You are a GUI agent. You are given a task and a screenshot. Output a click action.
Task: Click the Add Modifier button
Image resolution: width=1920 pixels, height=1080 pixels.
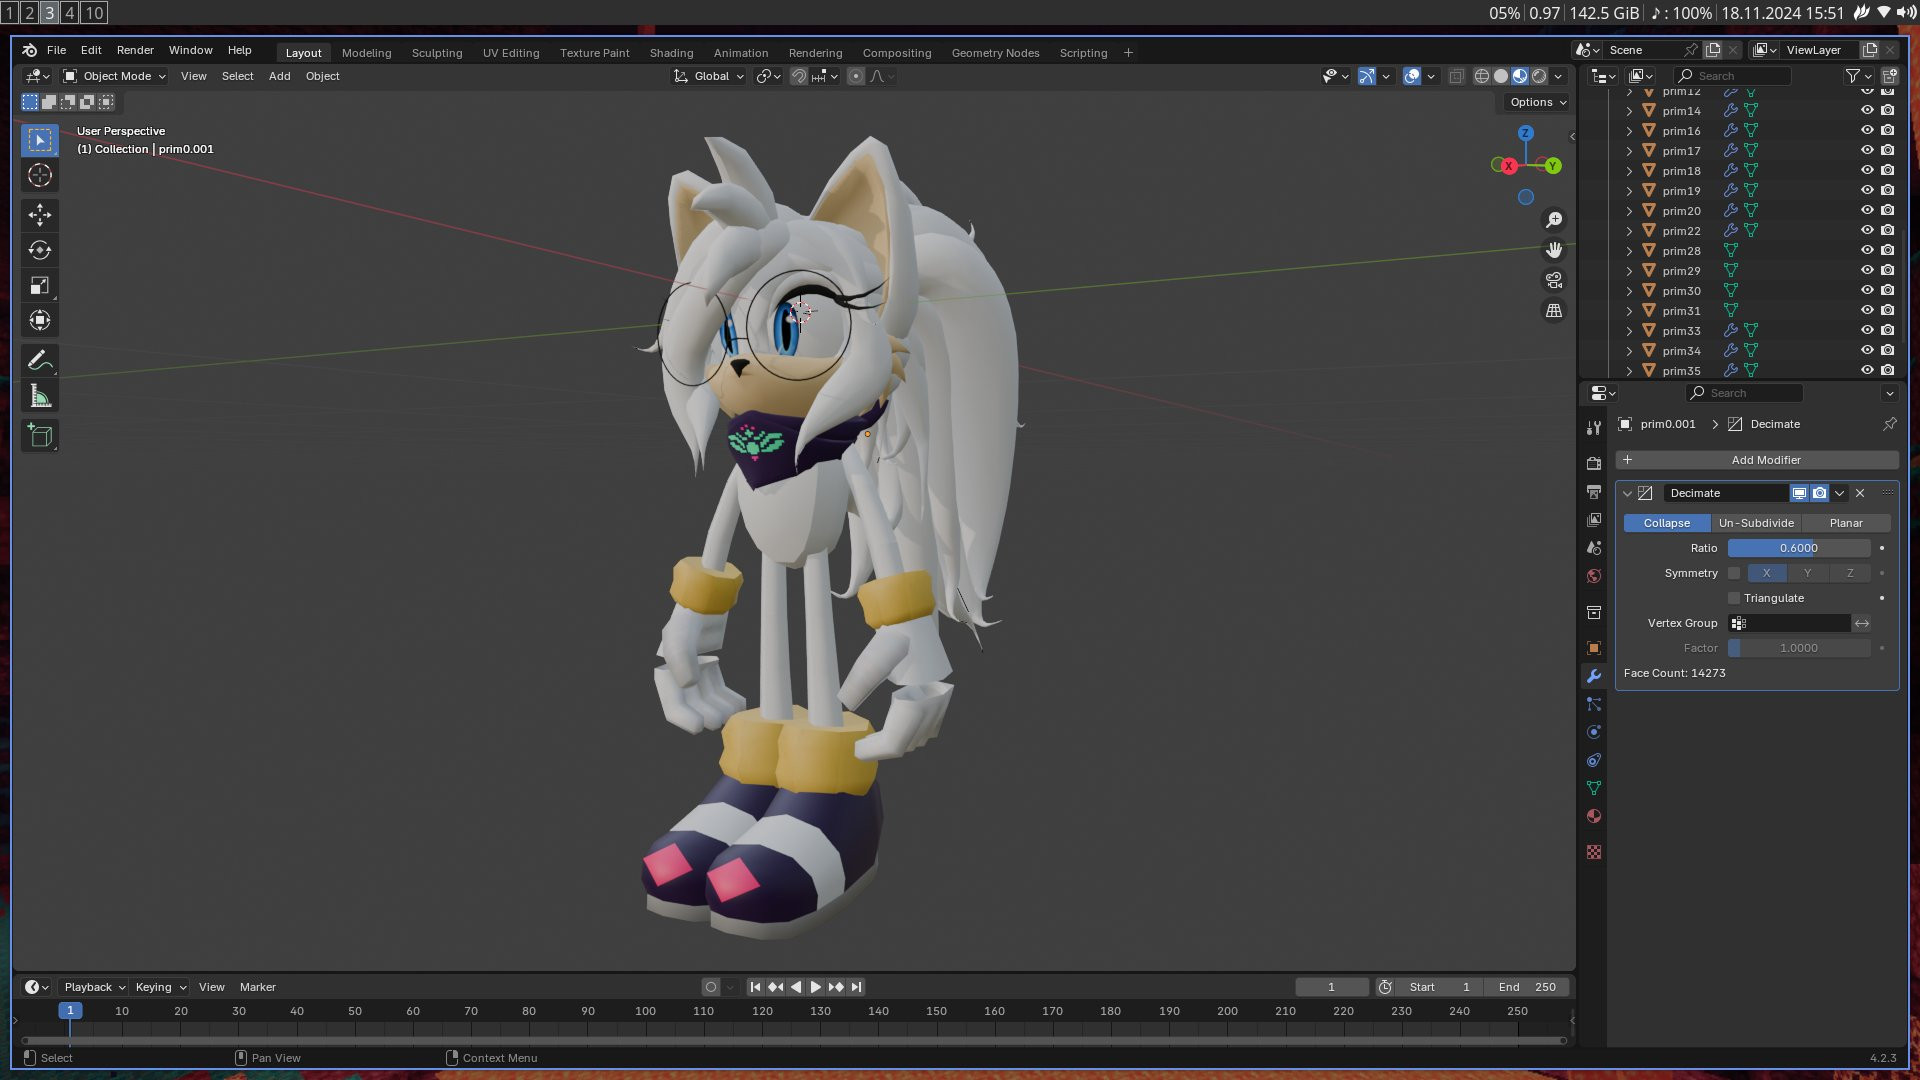pyautogui.click(x=1757, y=460)
